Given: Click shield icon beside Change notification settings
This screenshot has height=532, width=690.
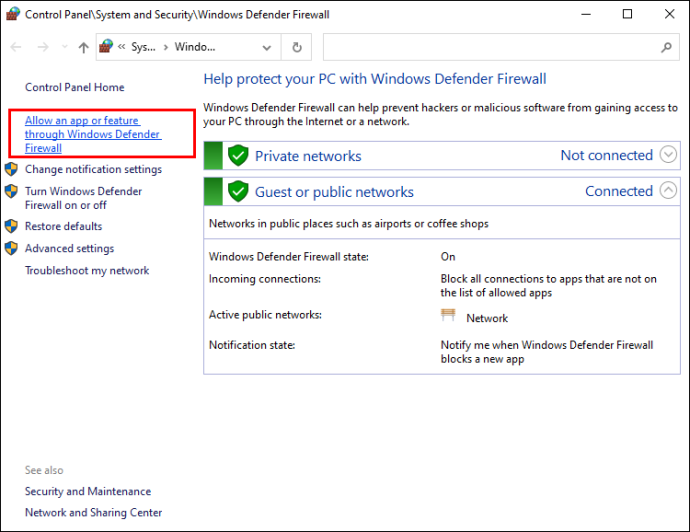Looking at the screenshot, I should [11, 169].
